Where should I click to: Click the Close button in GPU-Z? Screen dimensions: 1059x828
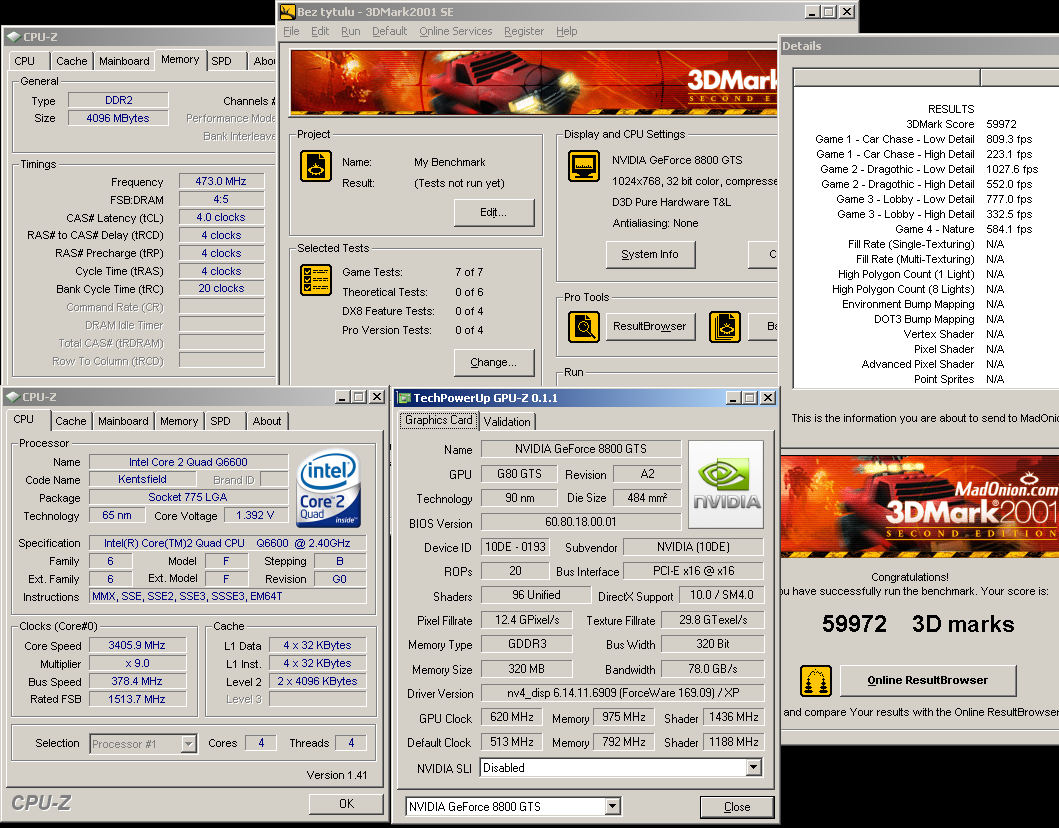click(x=737, y=806)
